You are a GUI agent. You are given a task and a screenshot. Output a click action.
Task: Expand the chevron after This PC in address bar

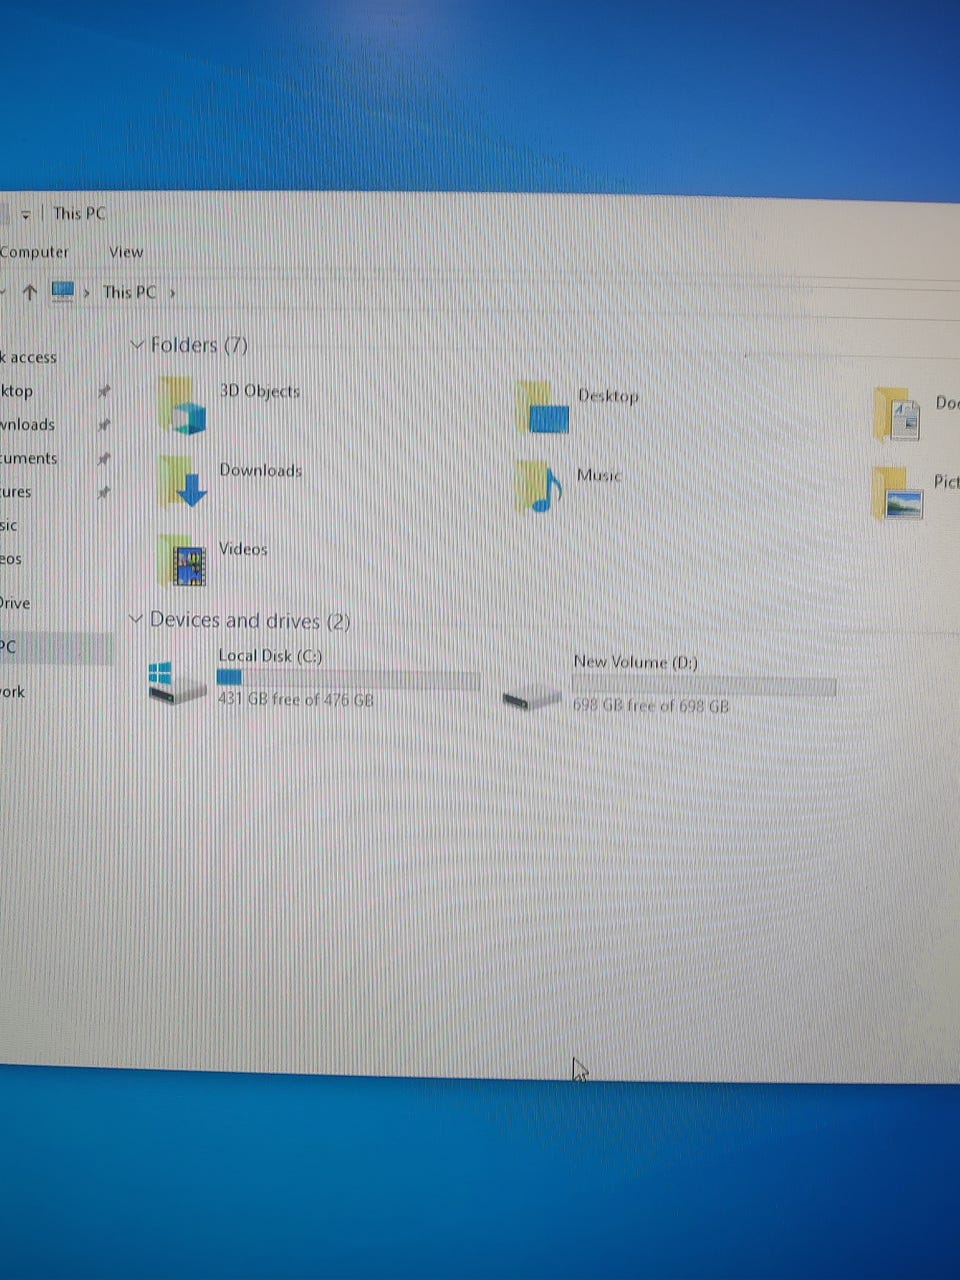[x=172, y=293]
